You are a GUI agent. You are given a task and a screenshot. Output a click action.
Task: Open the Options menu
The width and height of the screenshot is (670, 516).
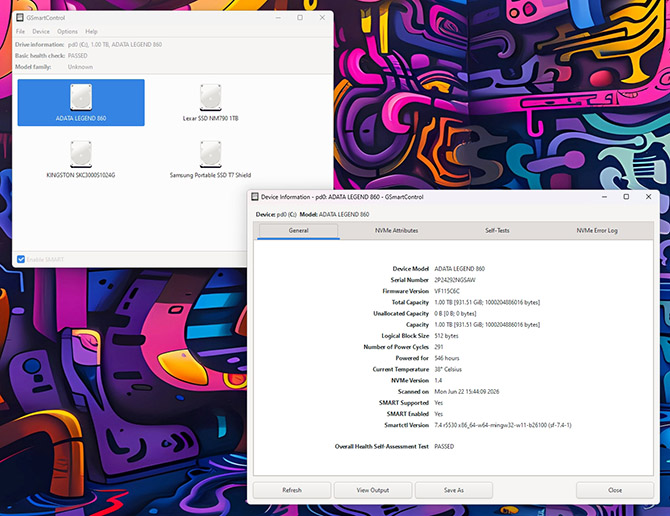tap(68, 32)
